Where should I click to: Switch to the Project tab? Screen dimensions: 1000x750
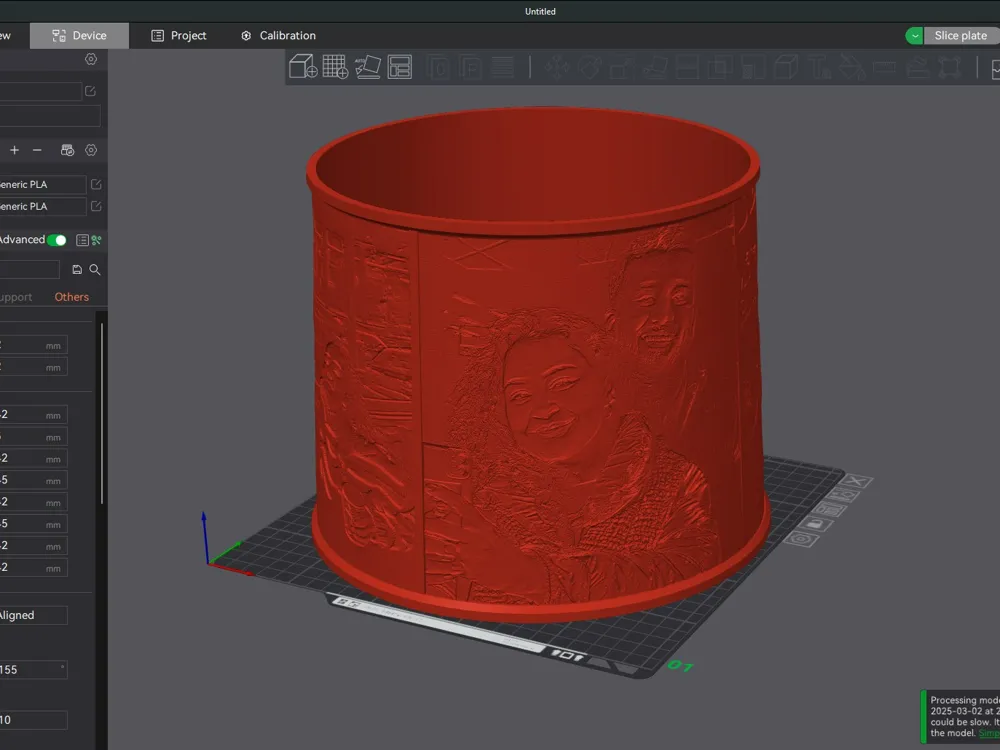tap(179, 36)
